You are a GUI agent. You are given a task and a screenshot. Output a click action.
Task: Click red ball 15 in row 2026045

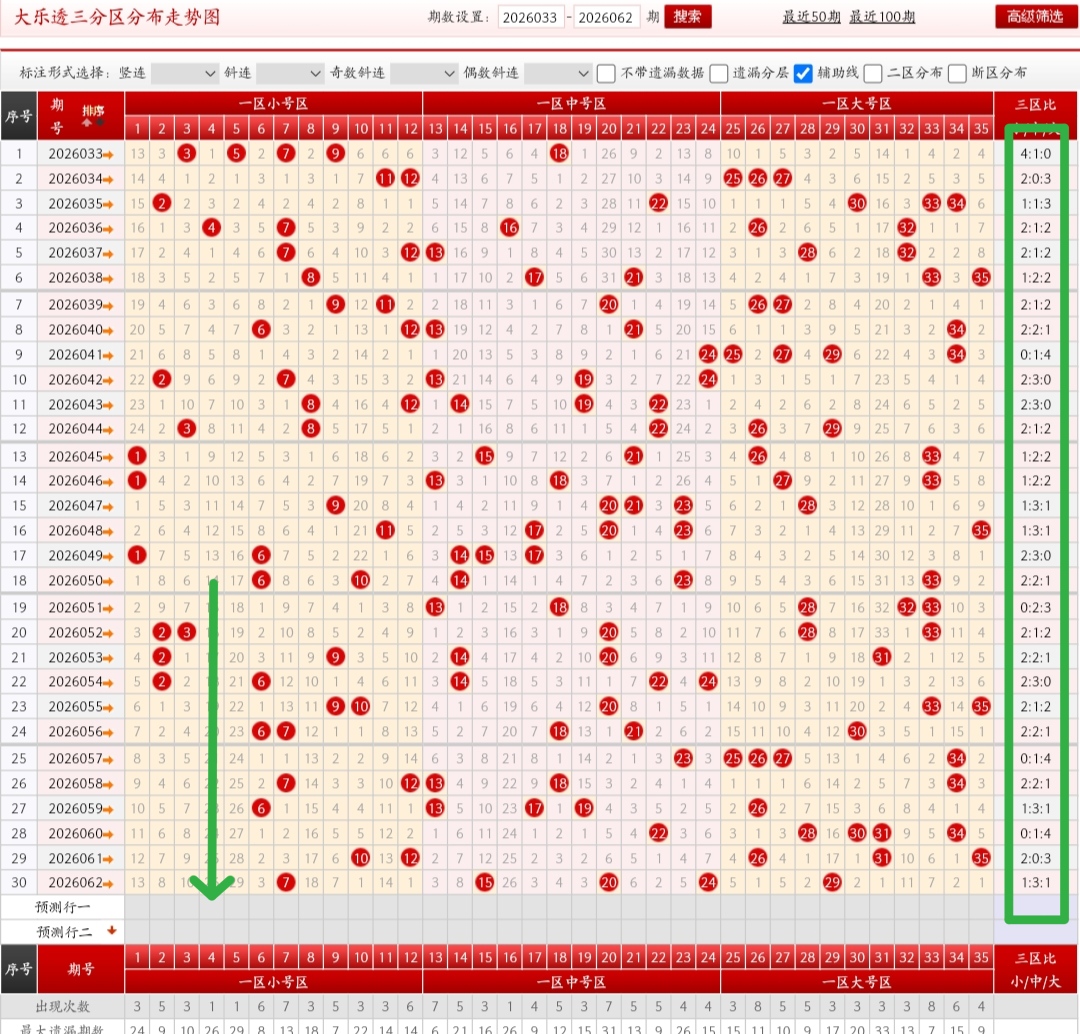(485, 456)
